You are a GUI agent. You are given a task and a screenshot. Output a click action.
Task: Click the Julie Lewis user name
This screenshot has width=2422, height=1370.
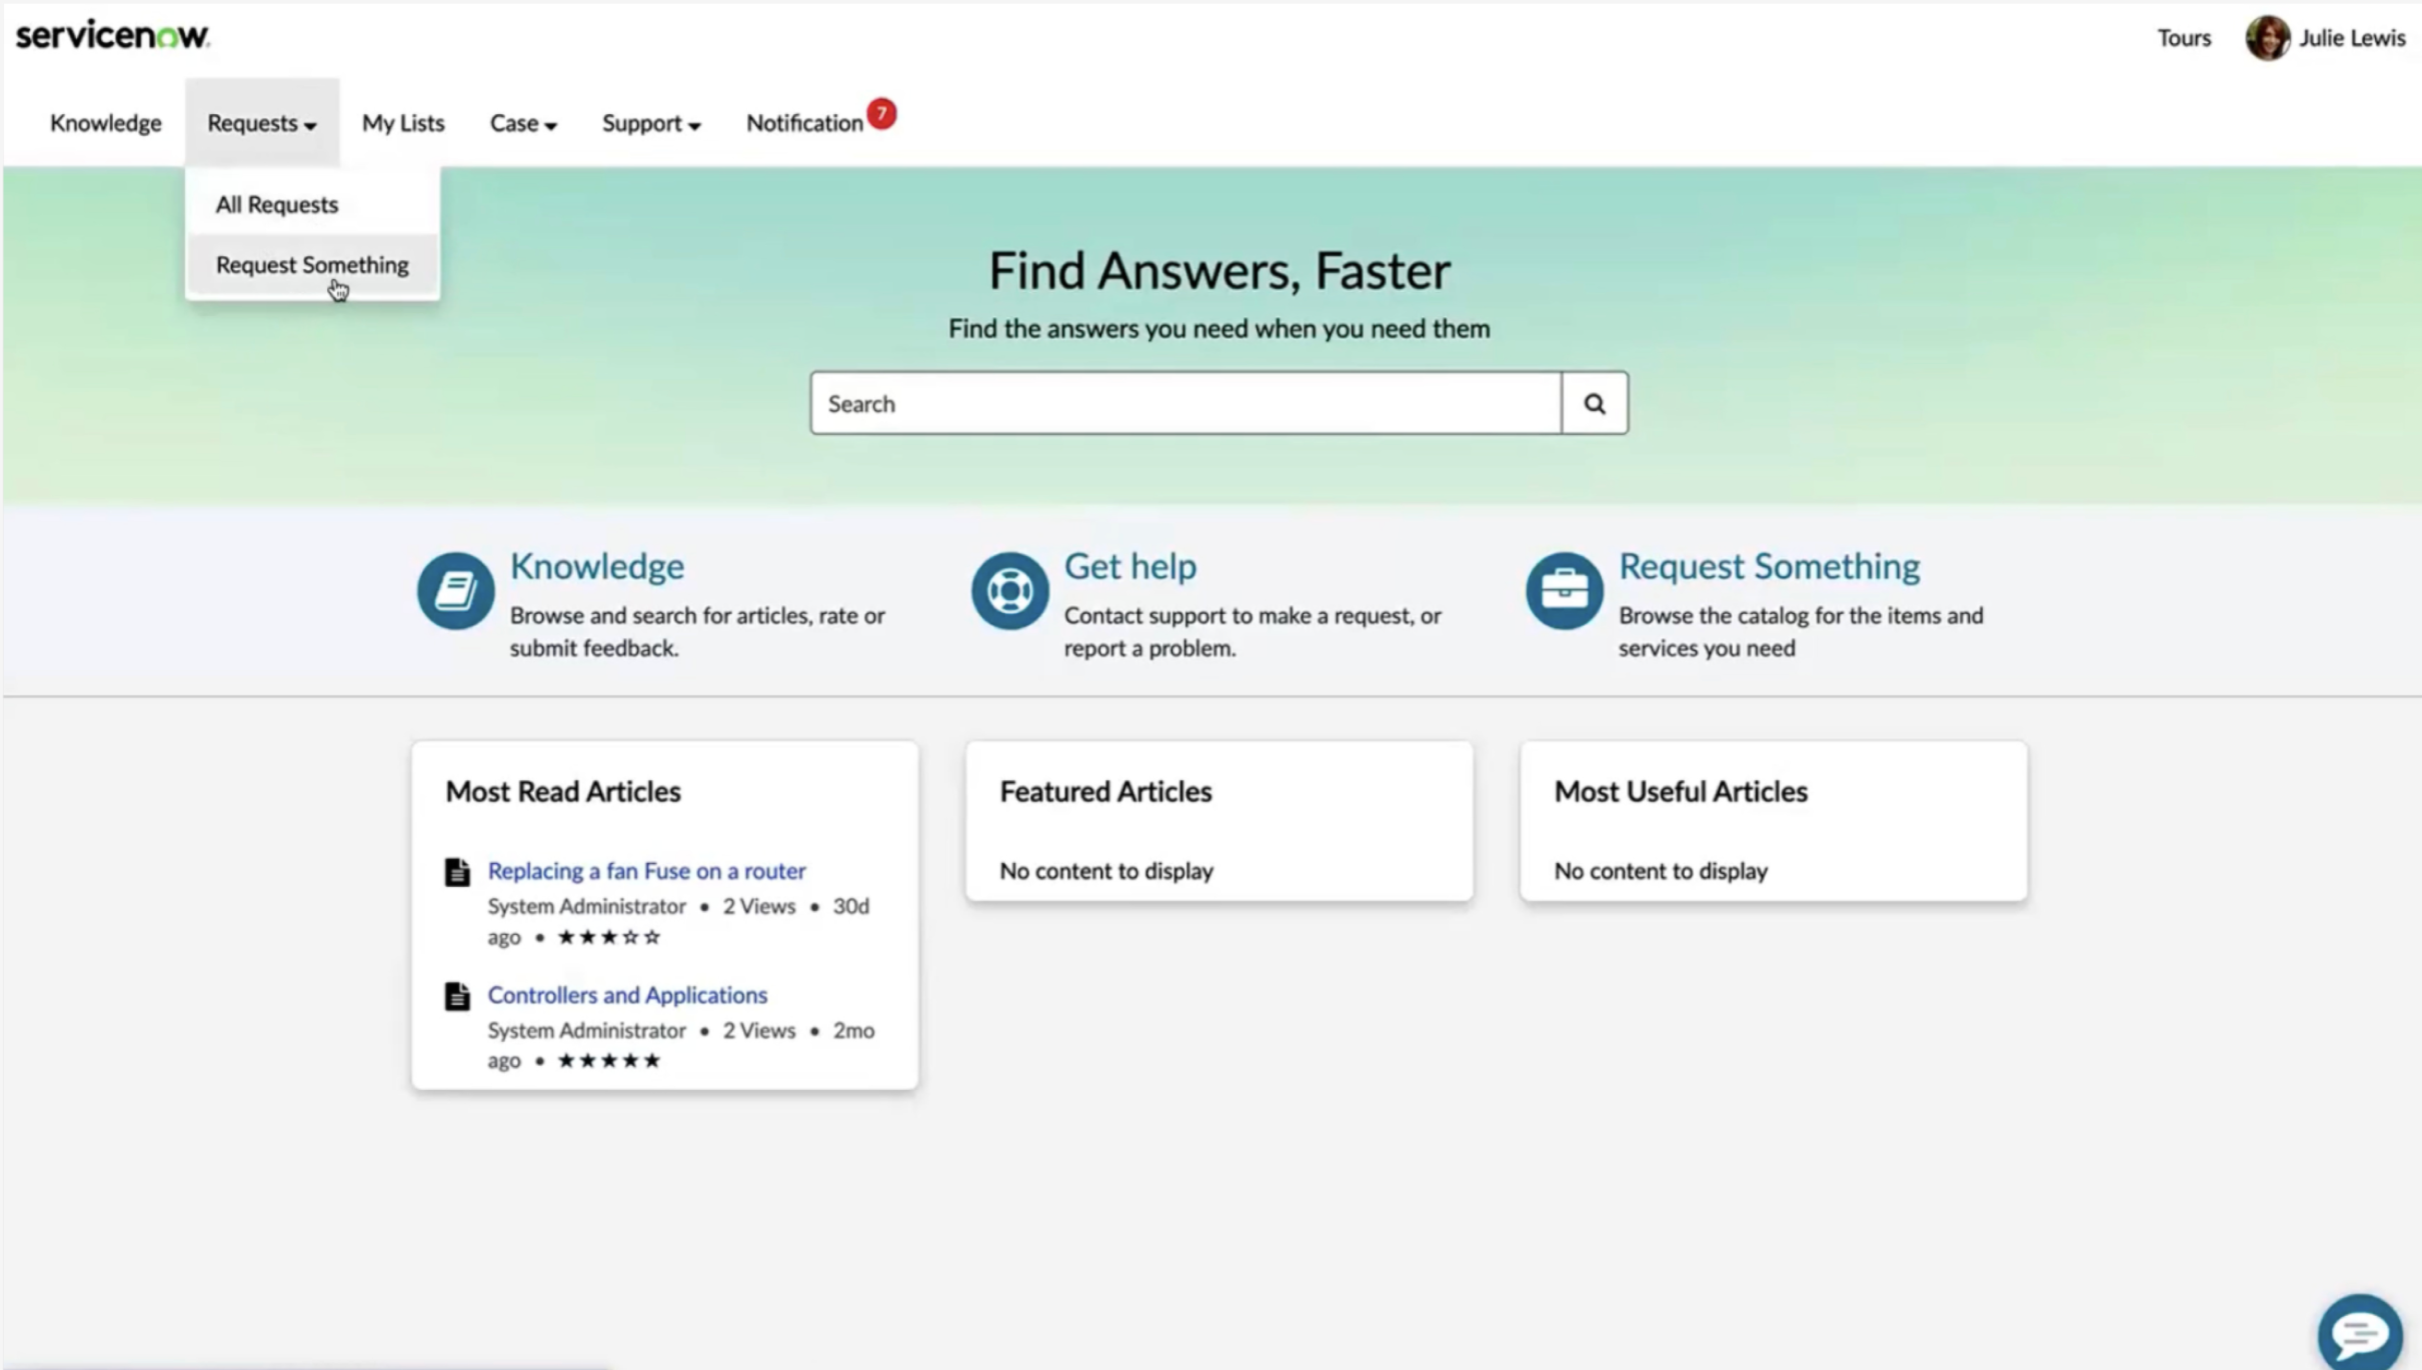2352,38
